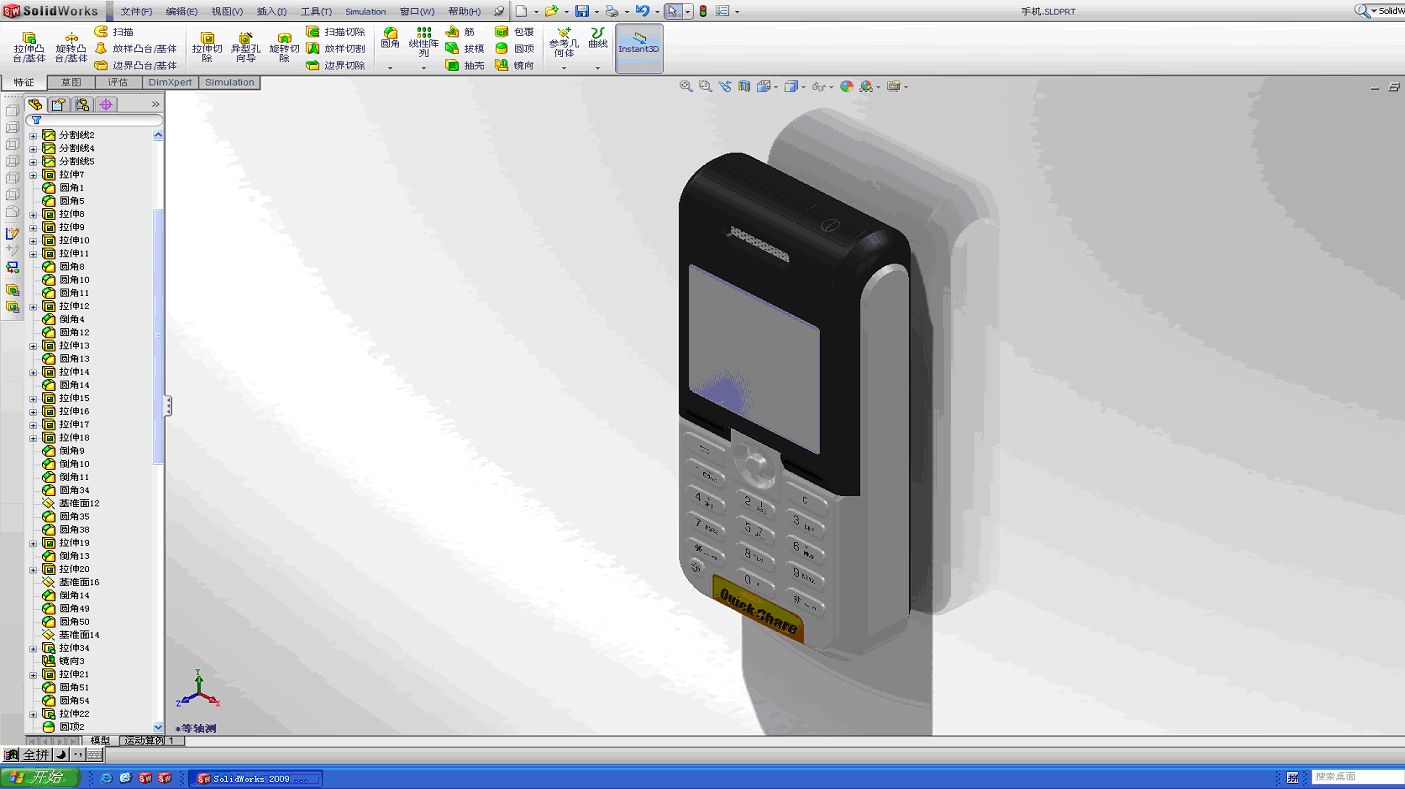Select the 旋转切除 revolved cut tool
1405x789 pixels.
click(284, 47)
